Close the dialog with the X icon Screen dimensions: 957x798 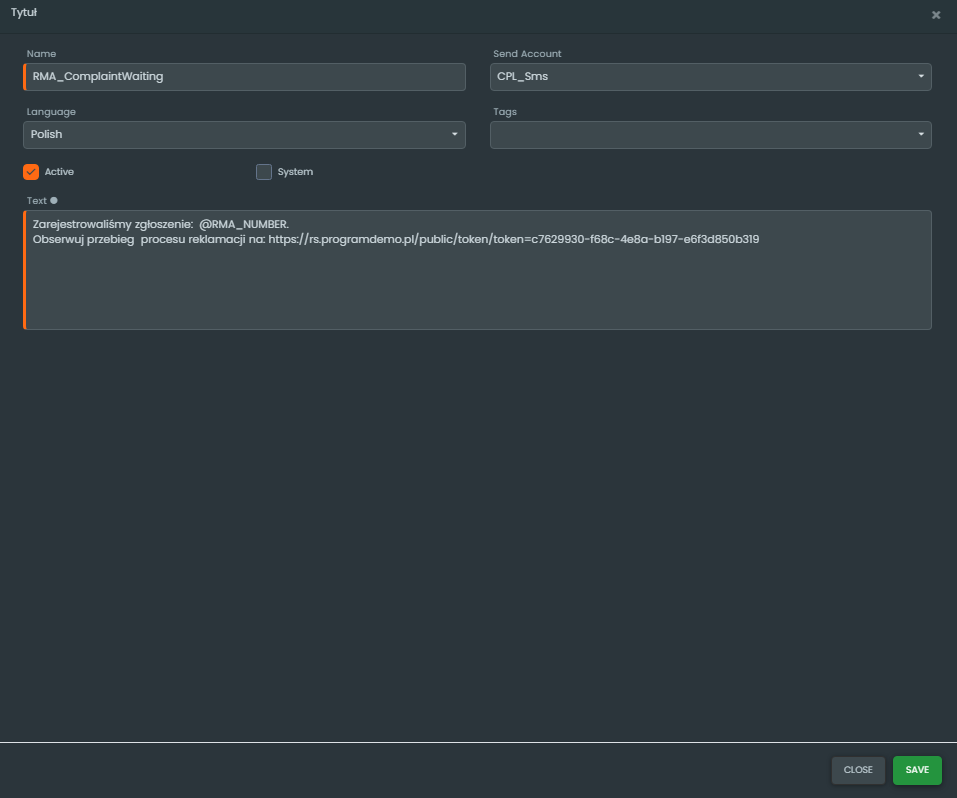pyautogui.click(x=936, y=15)
